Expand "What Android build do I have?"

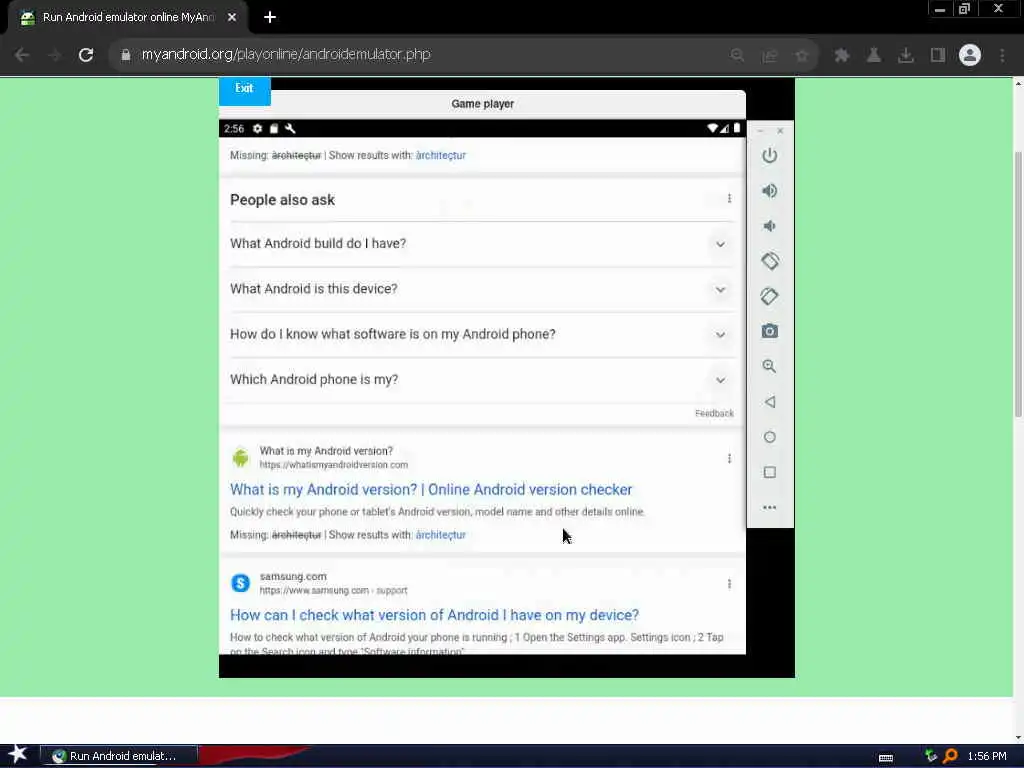point(482,244)
